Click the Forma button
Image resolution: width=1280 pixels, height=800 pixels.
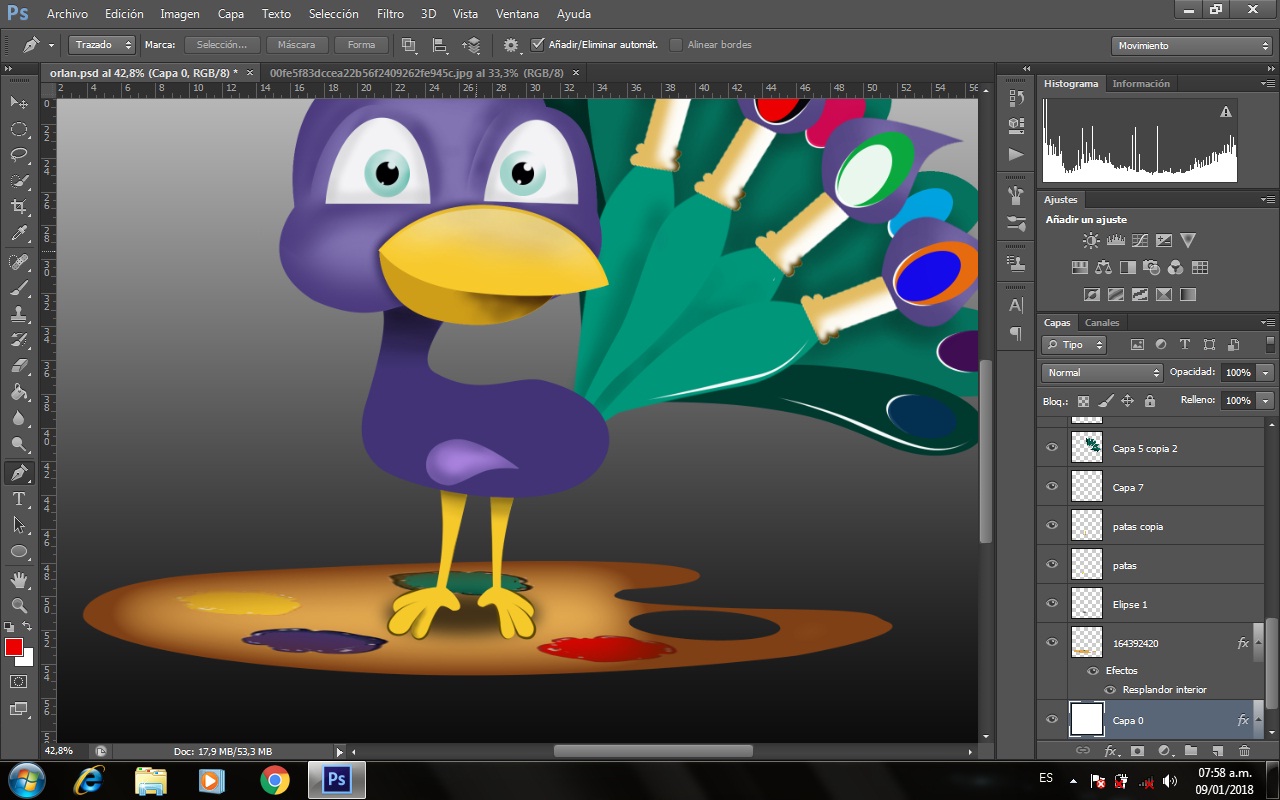click(361, 45)
